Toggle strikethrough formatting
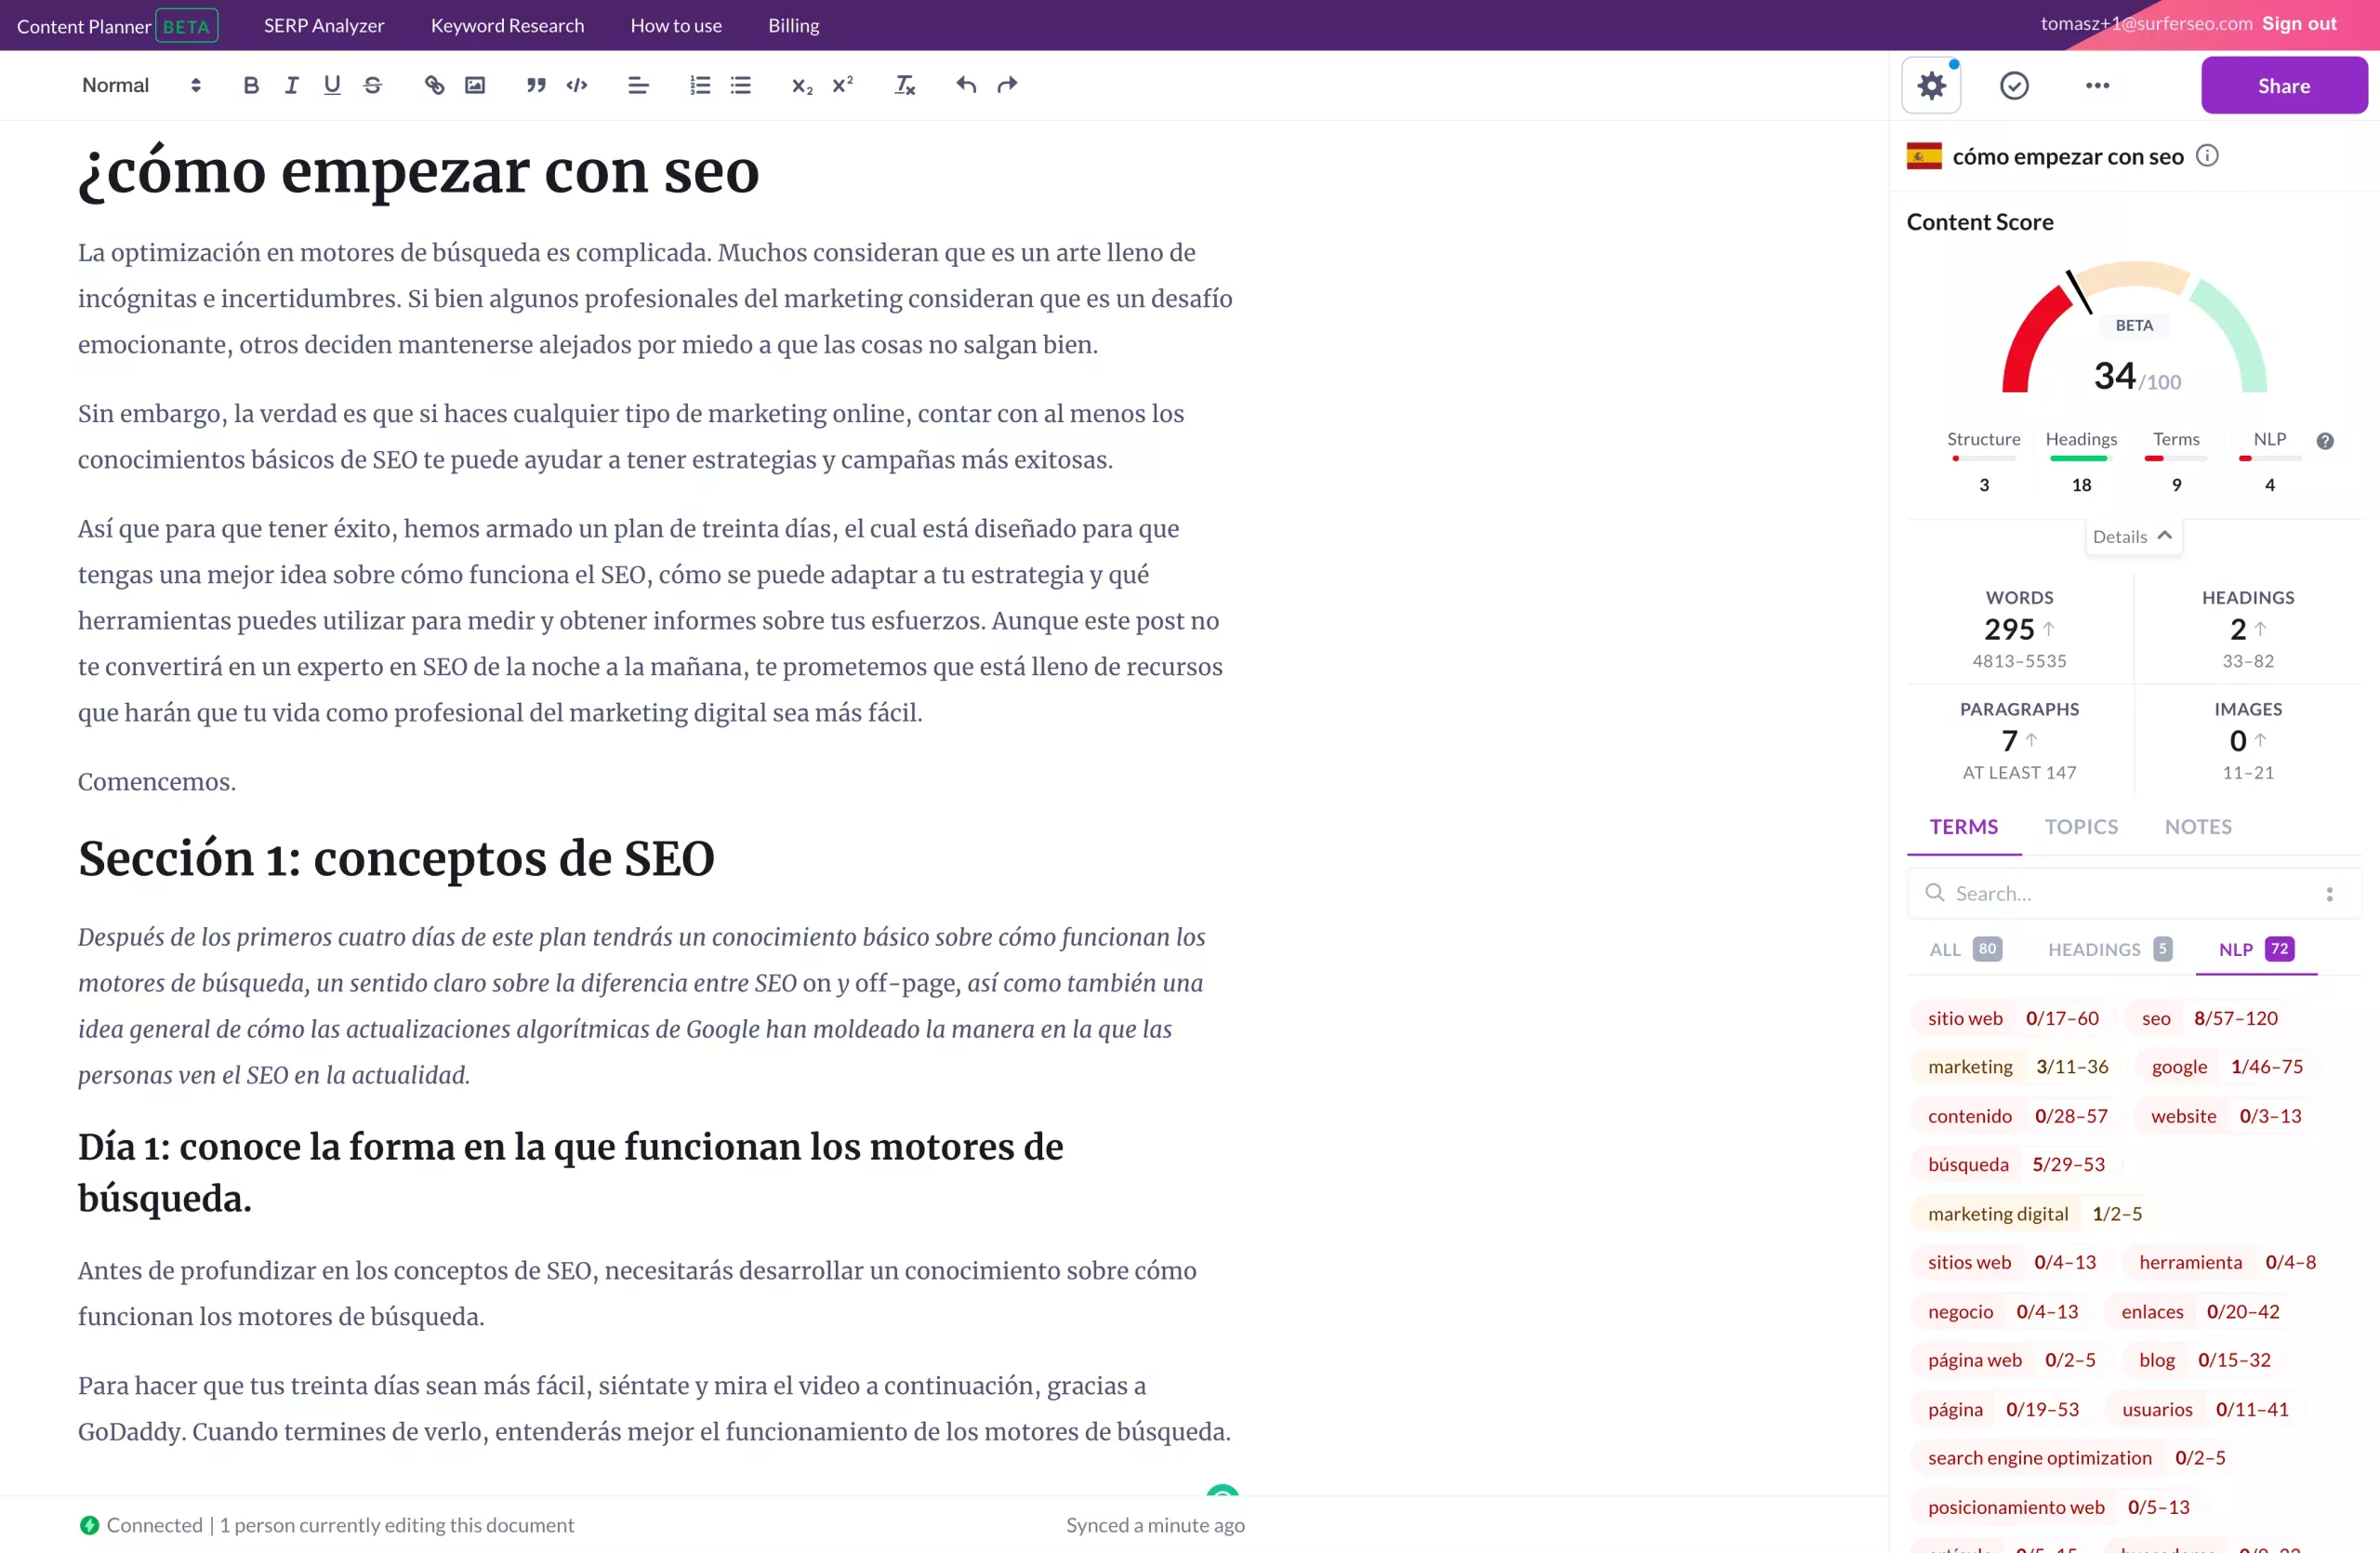 tap(372, 85)
